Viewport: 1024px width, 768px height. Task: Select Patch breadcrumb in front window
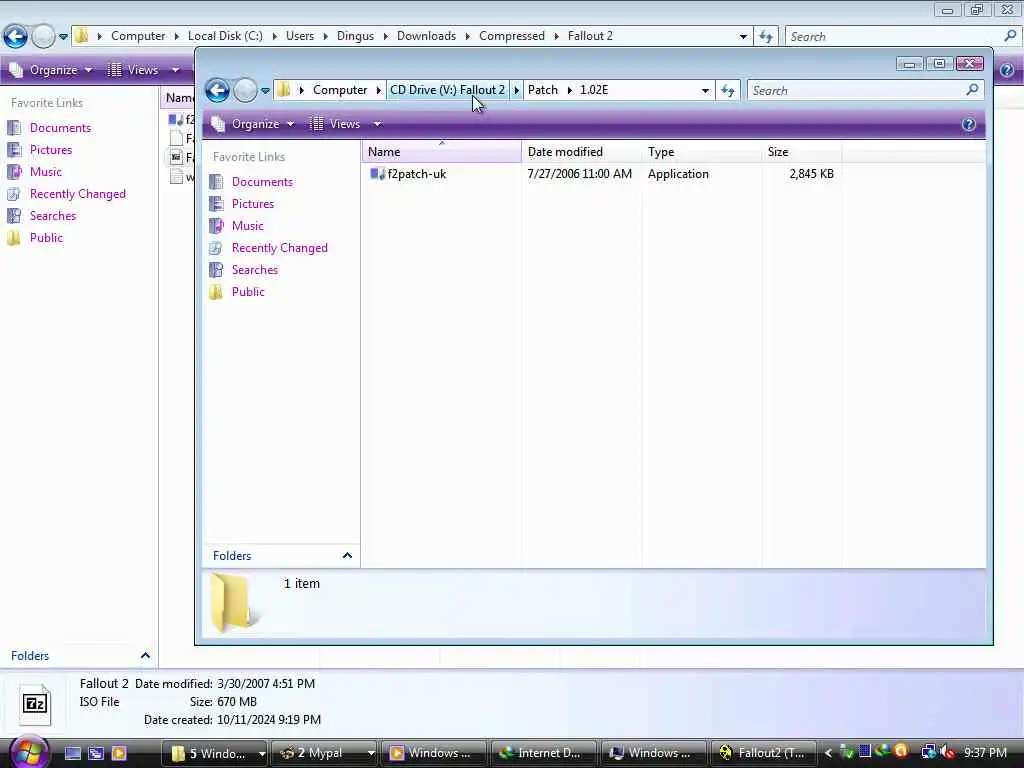coord(543,90)
